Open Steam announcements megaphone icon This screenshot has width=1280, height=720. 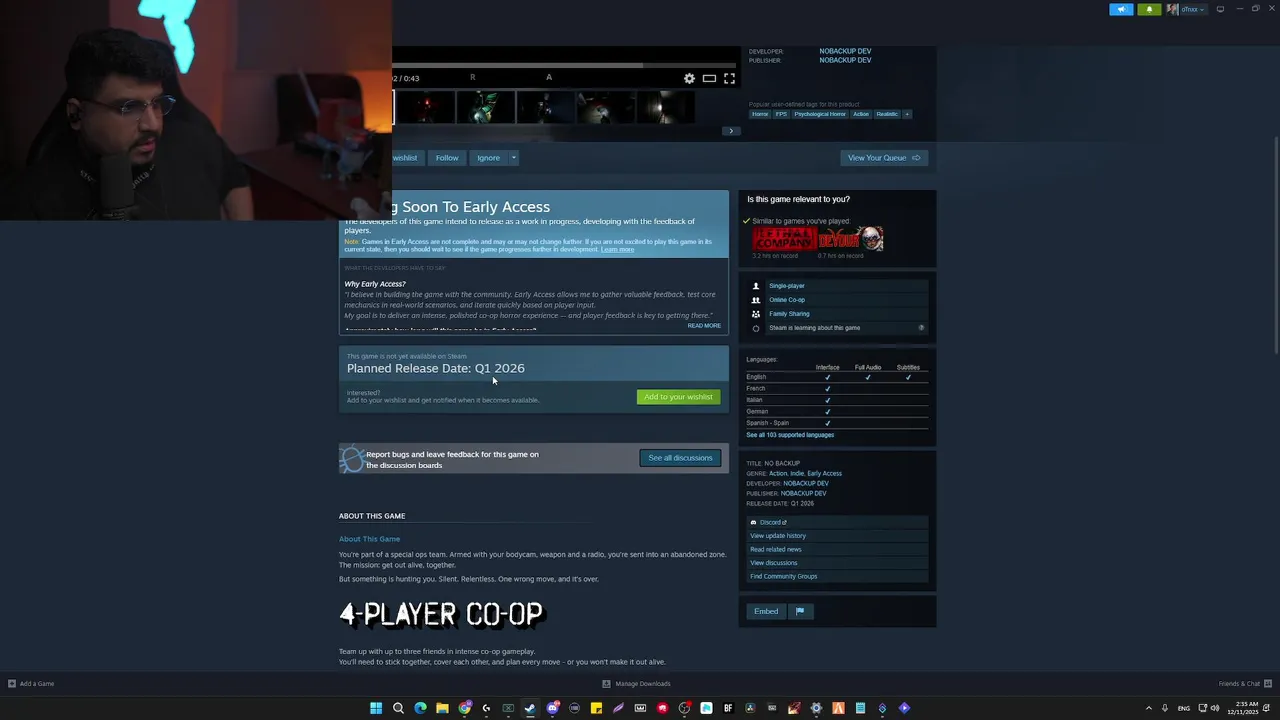click(x=1121, y=9)
